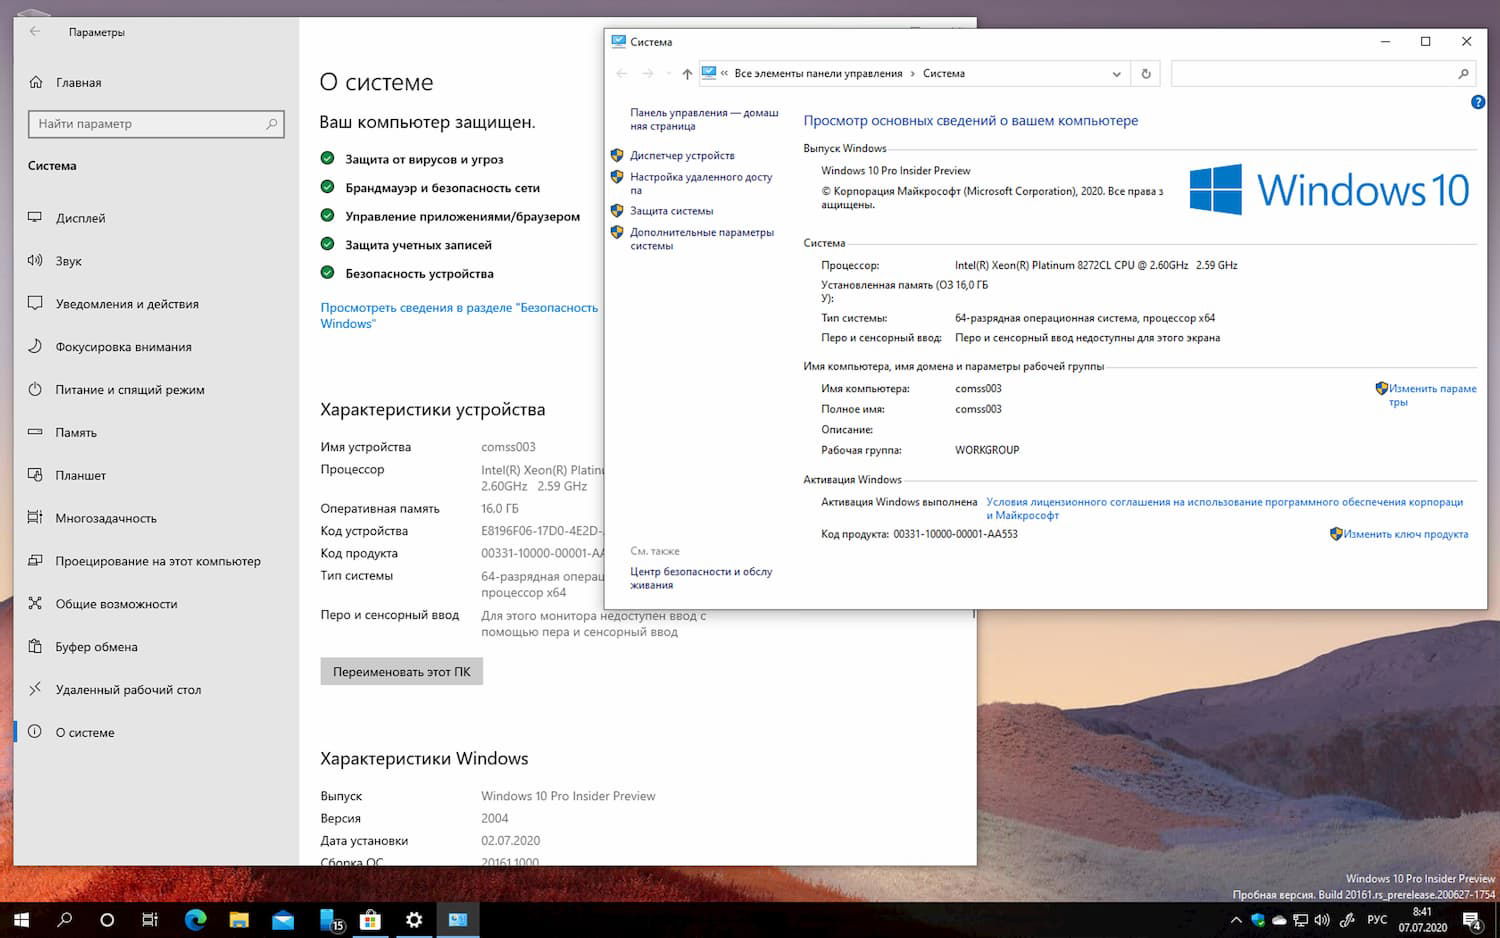
Task: Open Настройка удаленного доступа
Action: [701, 184]
